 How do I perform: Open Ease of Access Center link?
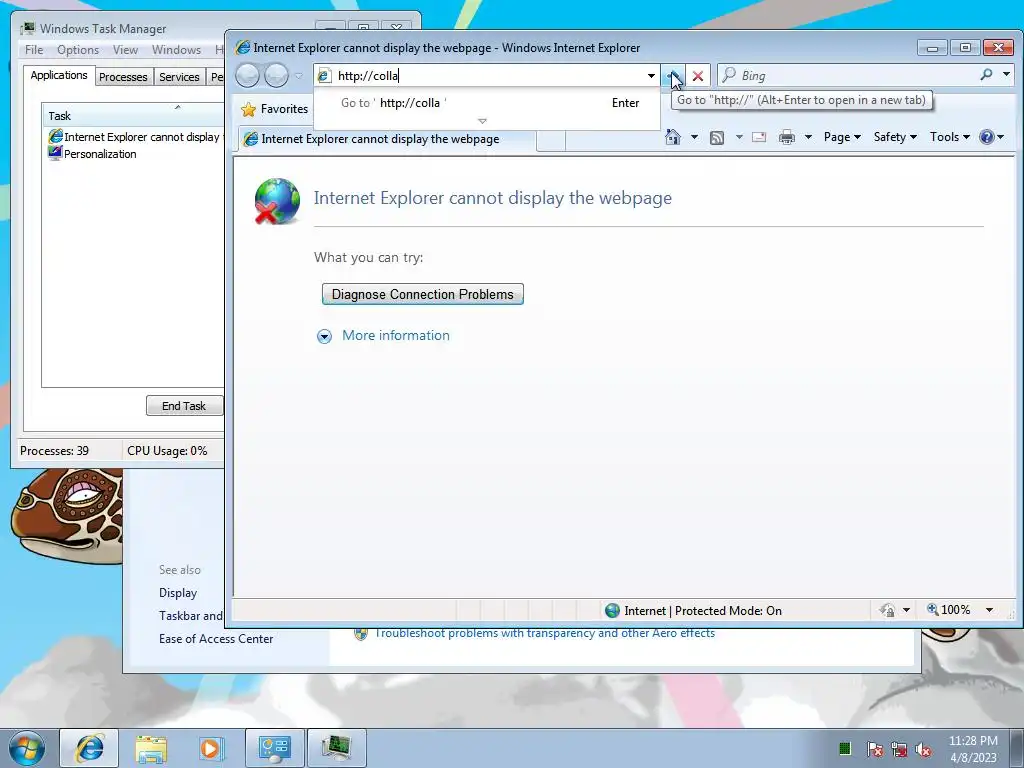point(216,639)
